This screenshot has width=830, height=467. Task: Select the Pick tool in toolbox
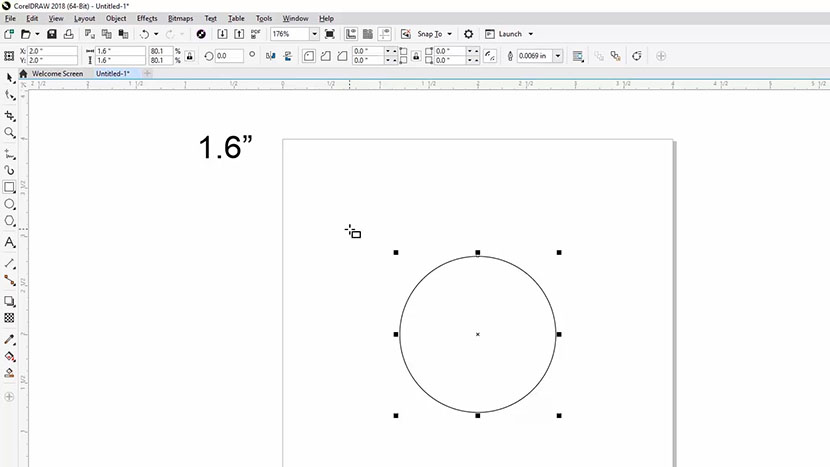pos(10,77)
